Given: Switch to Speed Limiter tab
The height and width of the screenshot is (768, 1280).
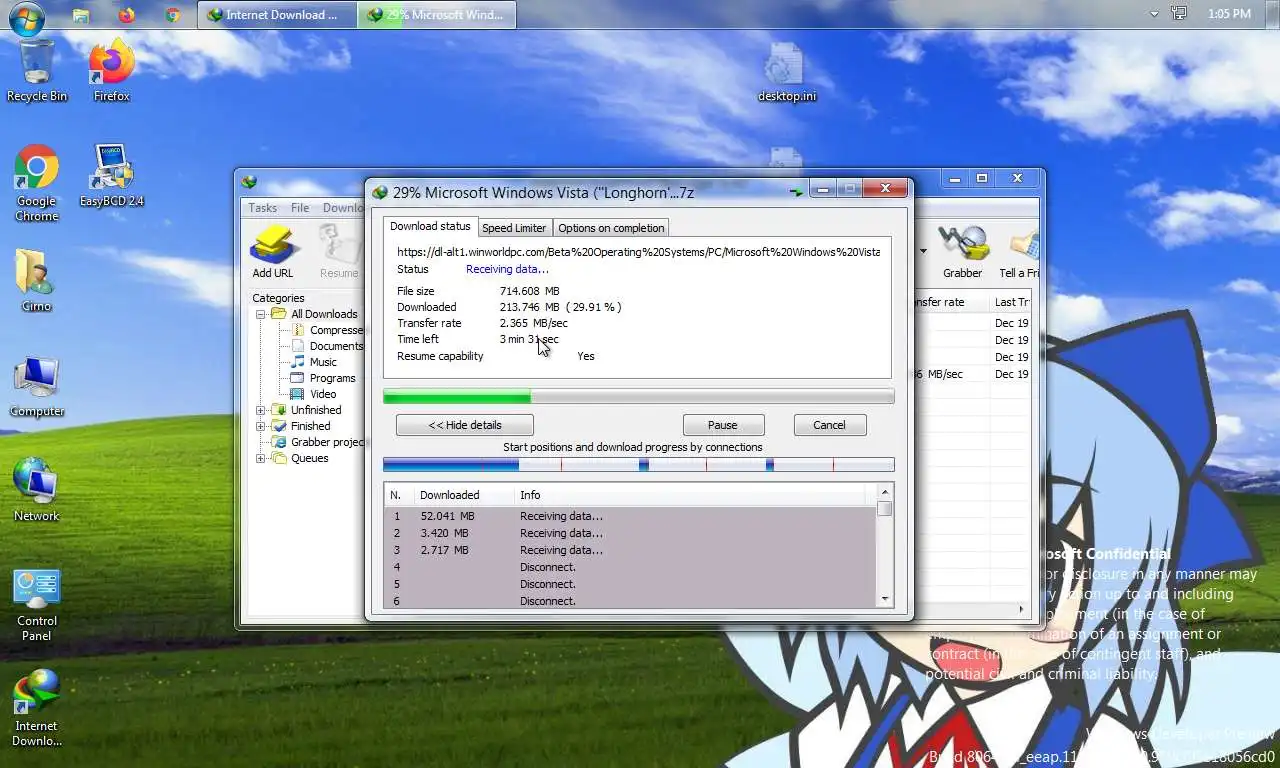Looking at the screenshot, I should click(x=514, y=228).
